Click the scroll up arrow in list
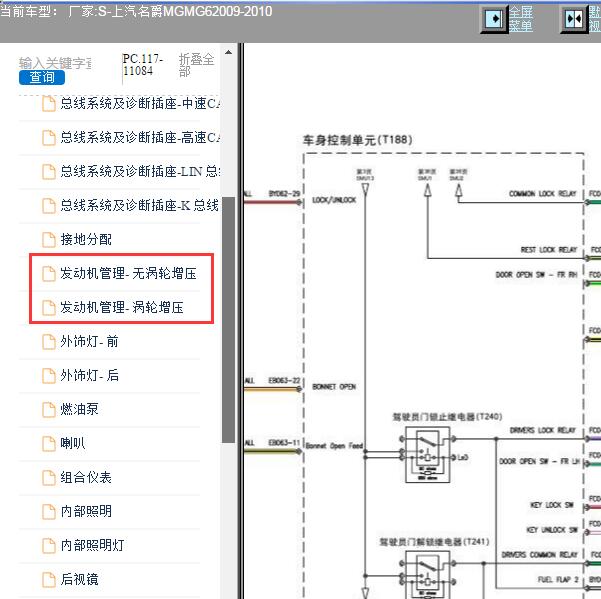This screenshot has height=599, width=601. click(x=228, y=53)
